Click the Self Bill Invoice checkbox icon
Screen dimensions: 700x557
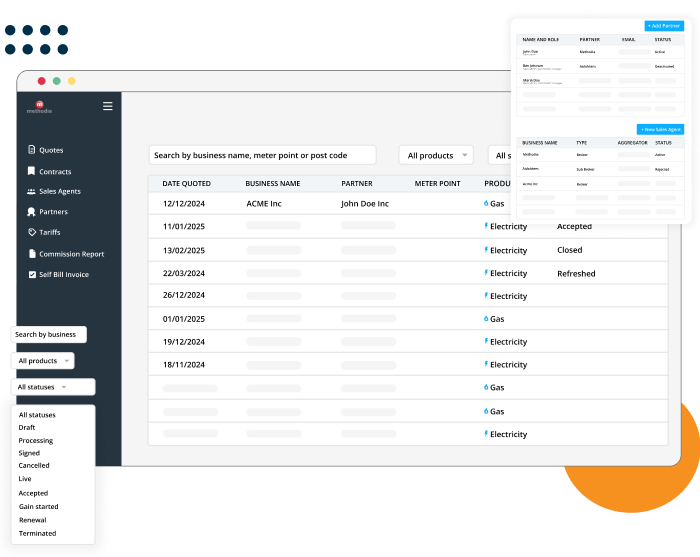click(x=32, y=274)
